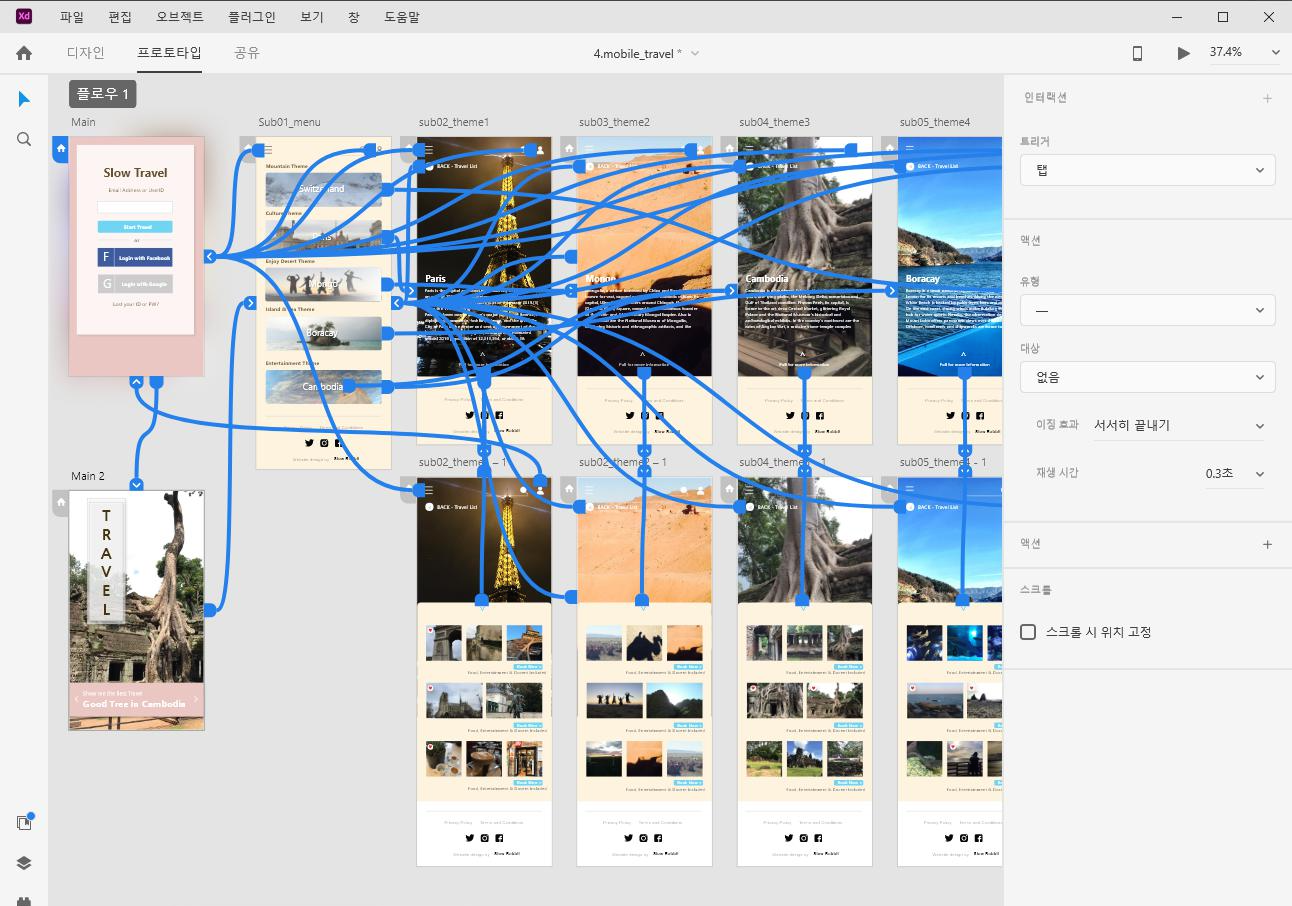Click the wire arrow above Main 2 artboard
The width and height of the screenshot is (1292, 906).
tap(137, 485)
